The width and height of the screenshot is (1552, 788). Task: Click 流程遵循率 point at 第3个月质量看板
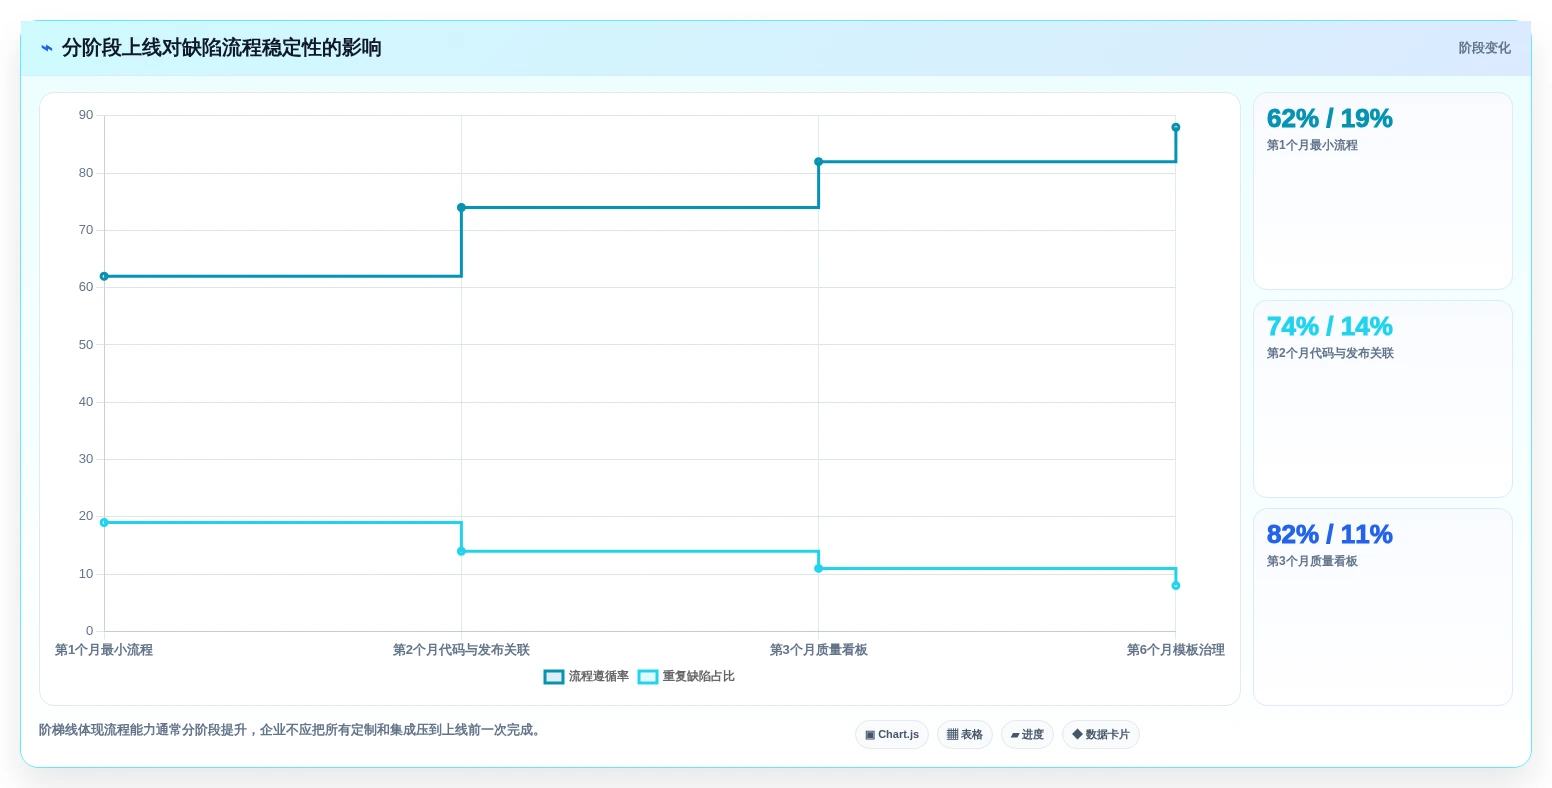pyautogui.click(x=818, y=162)
